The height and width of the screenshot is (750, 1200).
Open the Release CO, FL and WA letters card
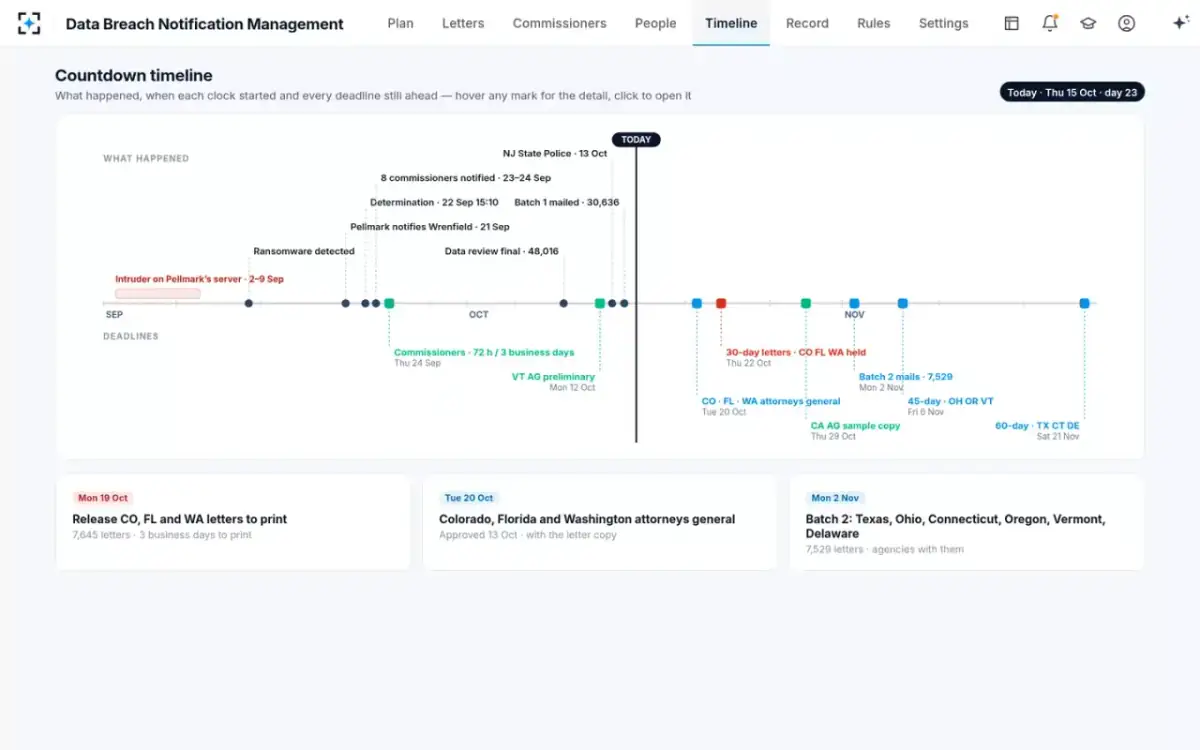[x=233, y=522]
